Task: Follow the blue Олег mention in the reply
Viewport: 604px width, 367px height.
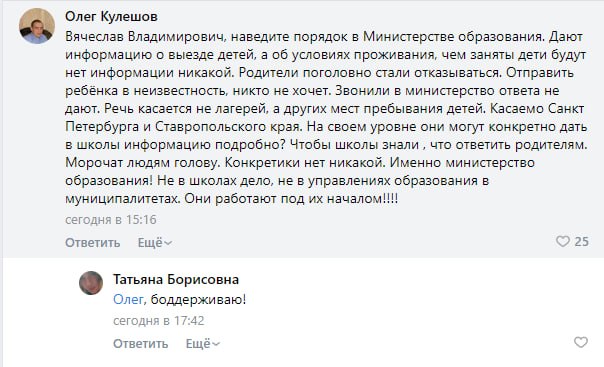Action: [128, 299]
